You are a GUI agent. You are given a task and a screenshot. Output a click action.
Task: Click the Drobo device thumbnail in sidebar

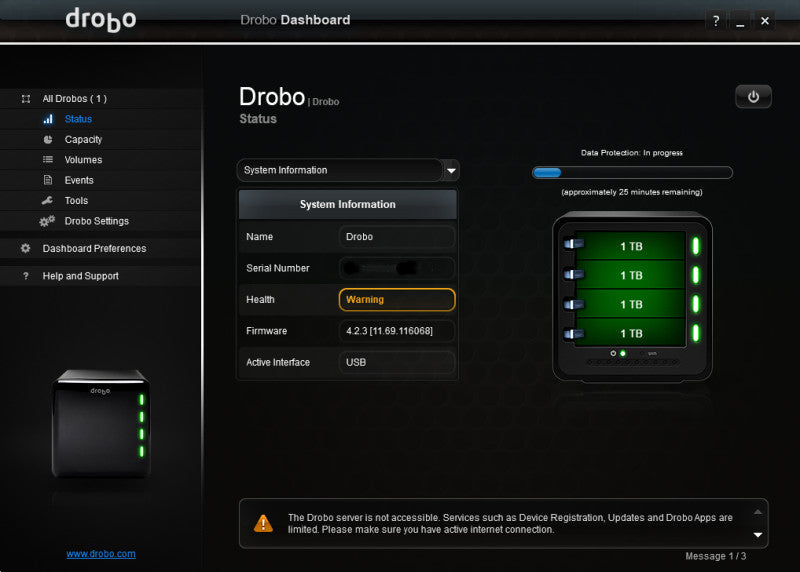(x=101, y=424)
